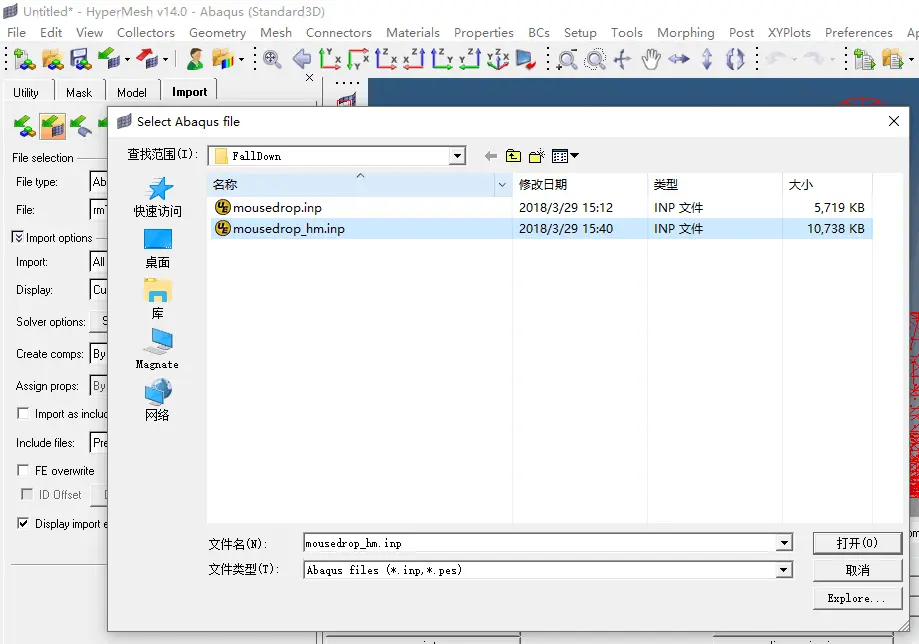Open the rainbow folder icon dropdown arrow
The image size is (919, 644).
click(x=241, y=60)
